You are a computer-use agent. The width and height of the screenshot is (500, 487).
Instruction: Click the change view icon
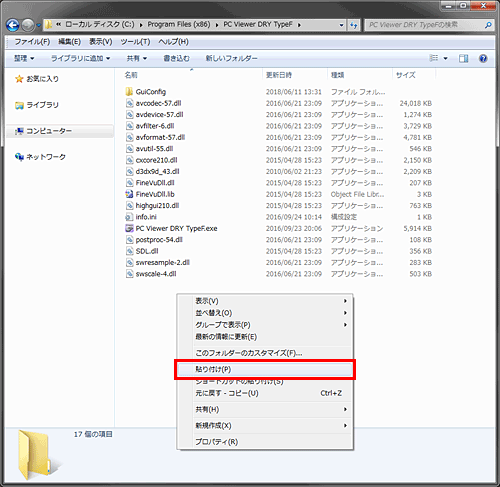point(434,58)
